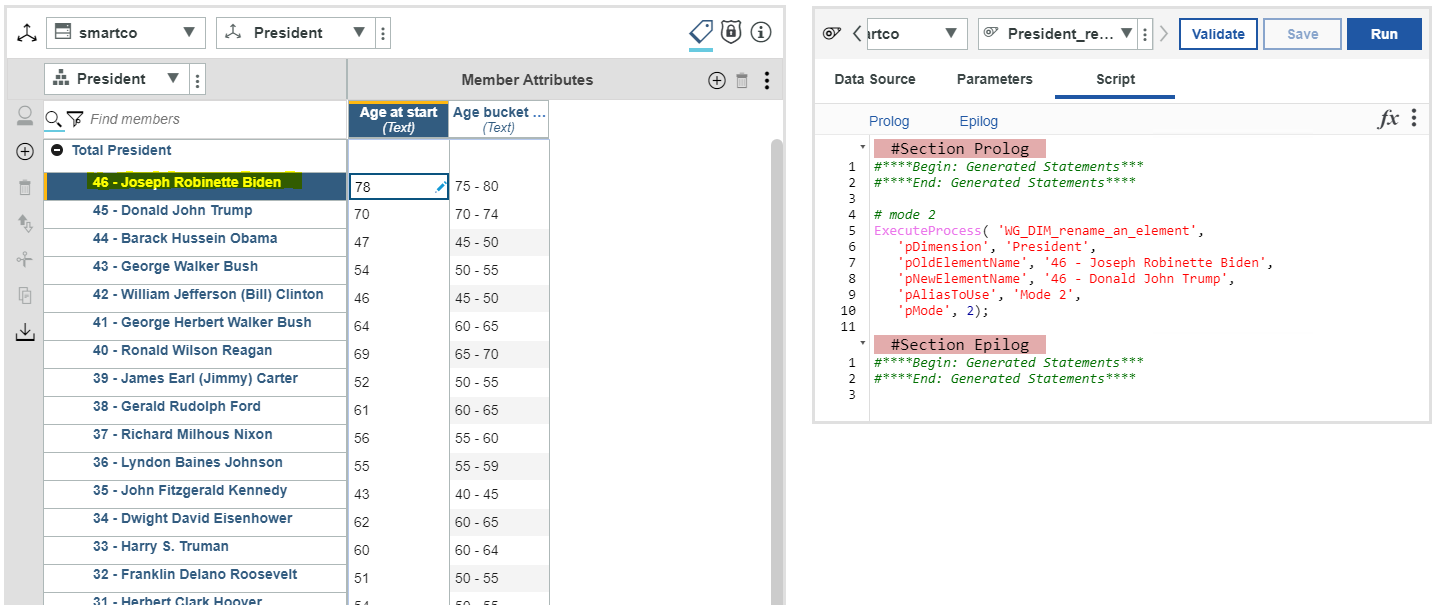Delete attribute using Member Attributes trash icon

coord(742,81)
